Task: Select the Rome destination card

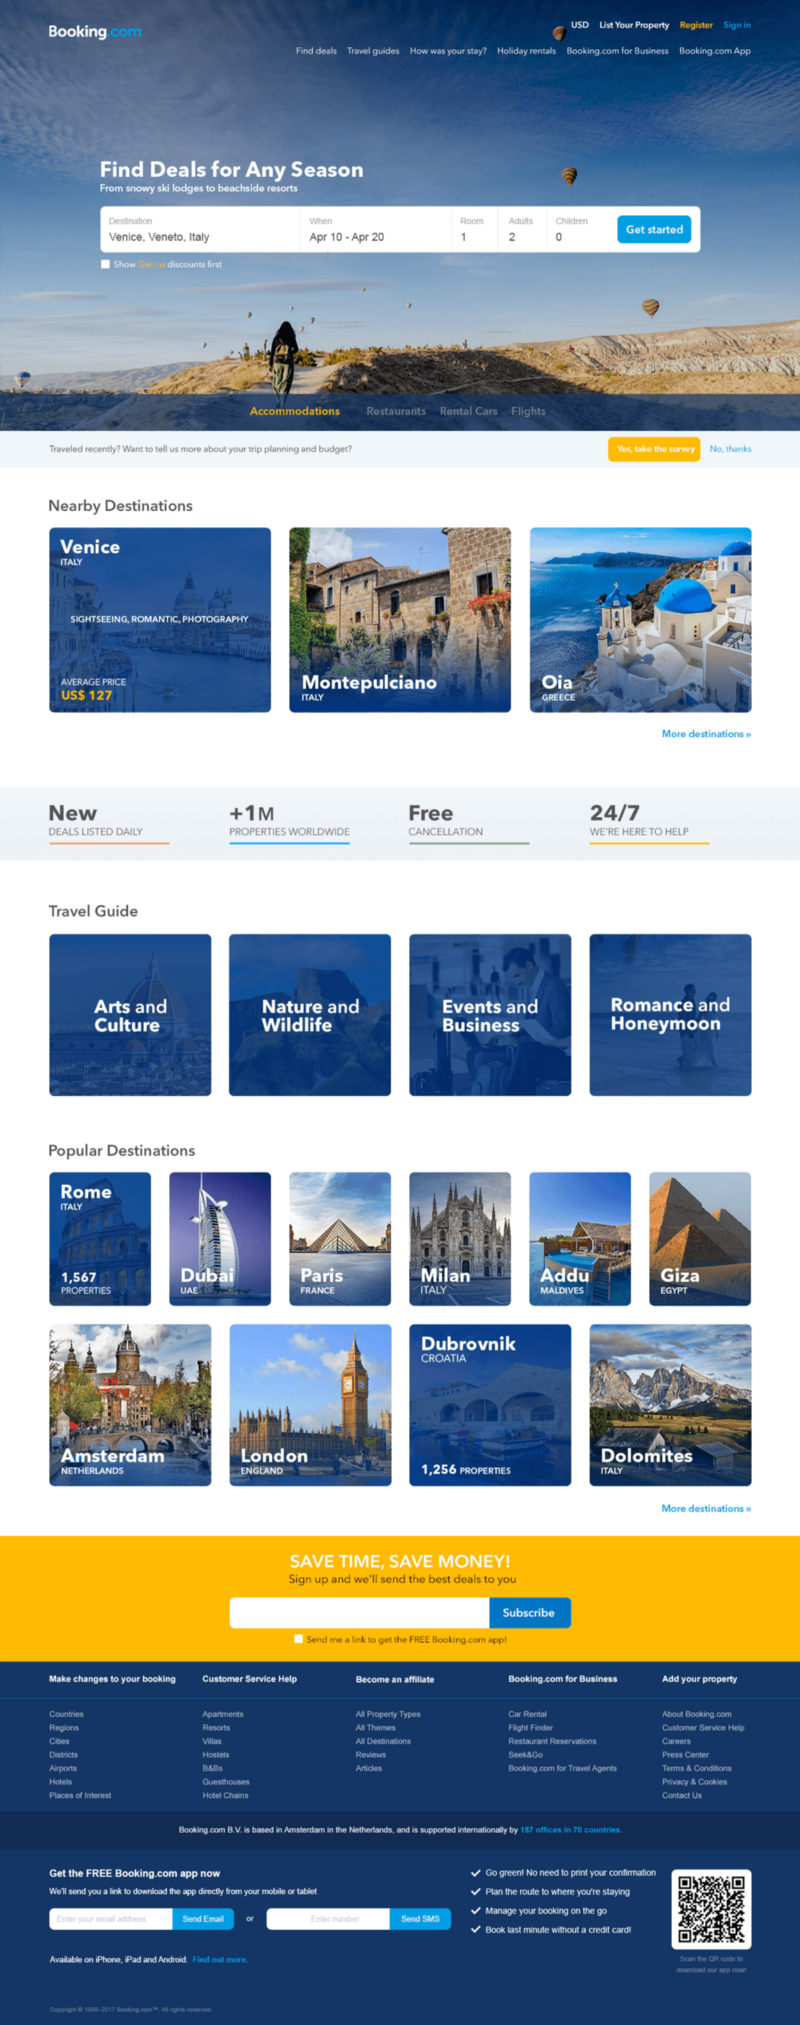Action: pos(100,1239)
